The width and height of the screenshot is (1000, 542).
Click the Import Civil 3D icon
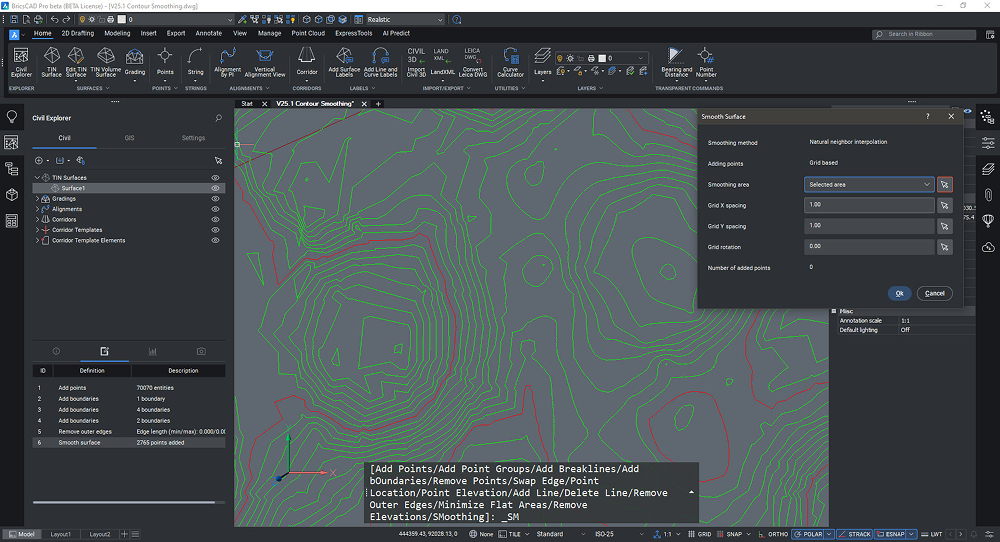point(416,60)
